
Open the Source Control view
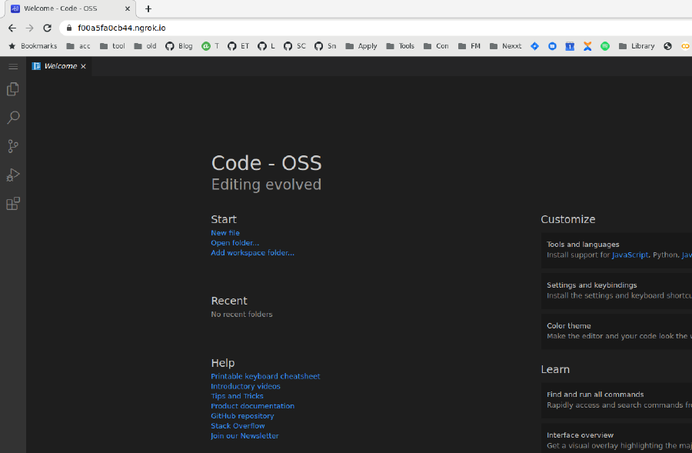(13, 146)
